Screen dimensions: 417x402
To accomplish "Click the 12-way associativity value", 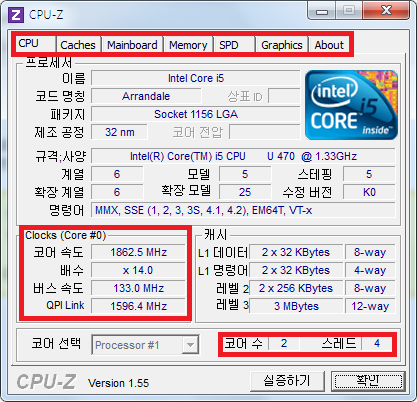I will (x=370, y=306).
